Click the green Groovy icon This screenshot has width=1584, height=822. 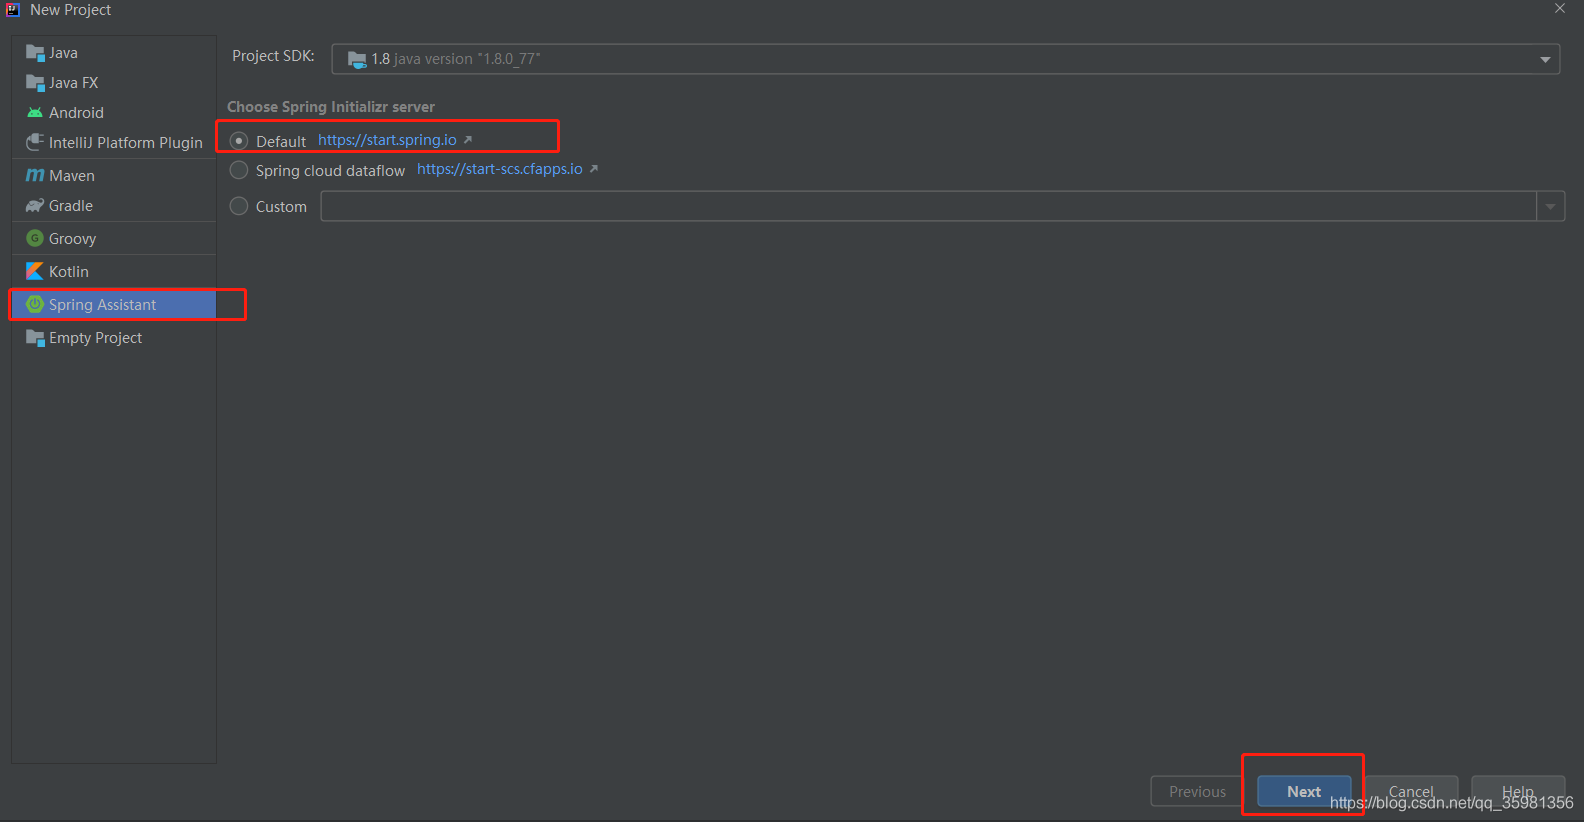tap(35, 239)
